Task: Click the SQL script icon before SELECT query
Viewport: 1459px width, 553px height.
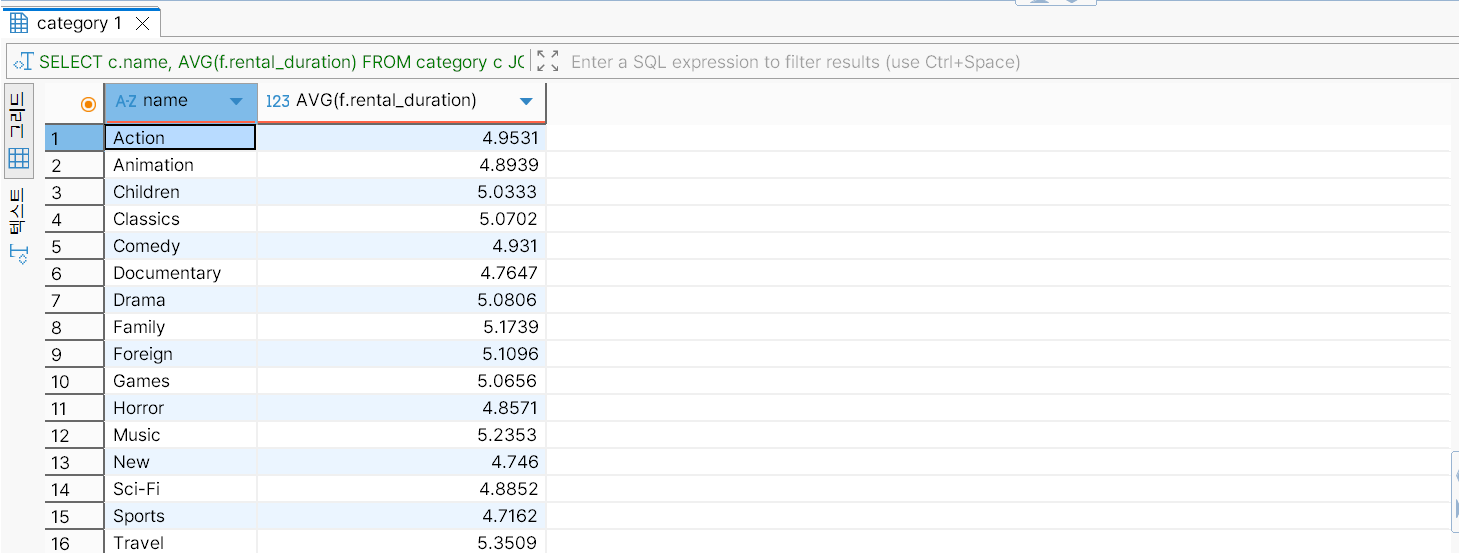Action: point(23,62)
